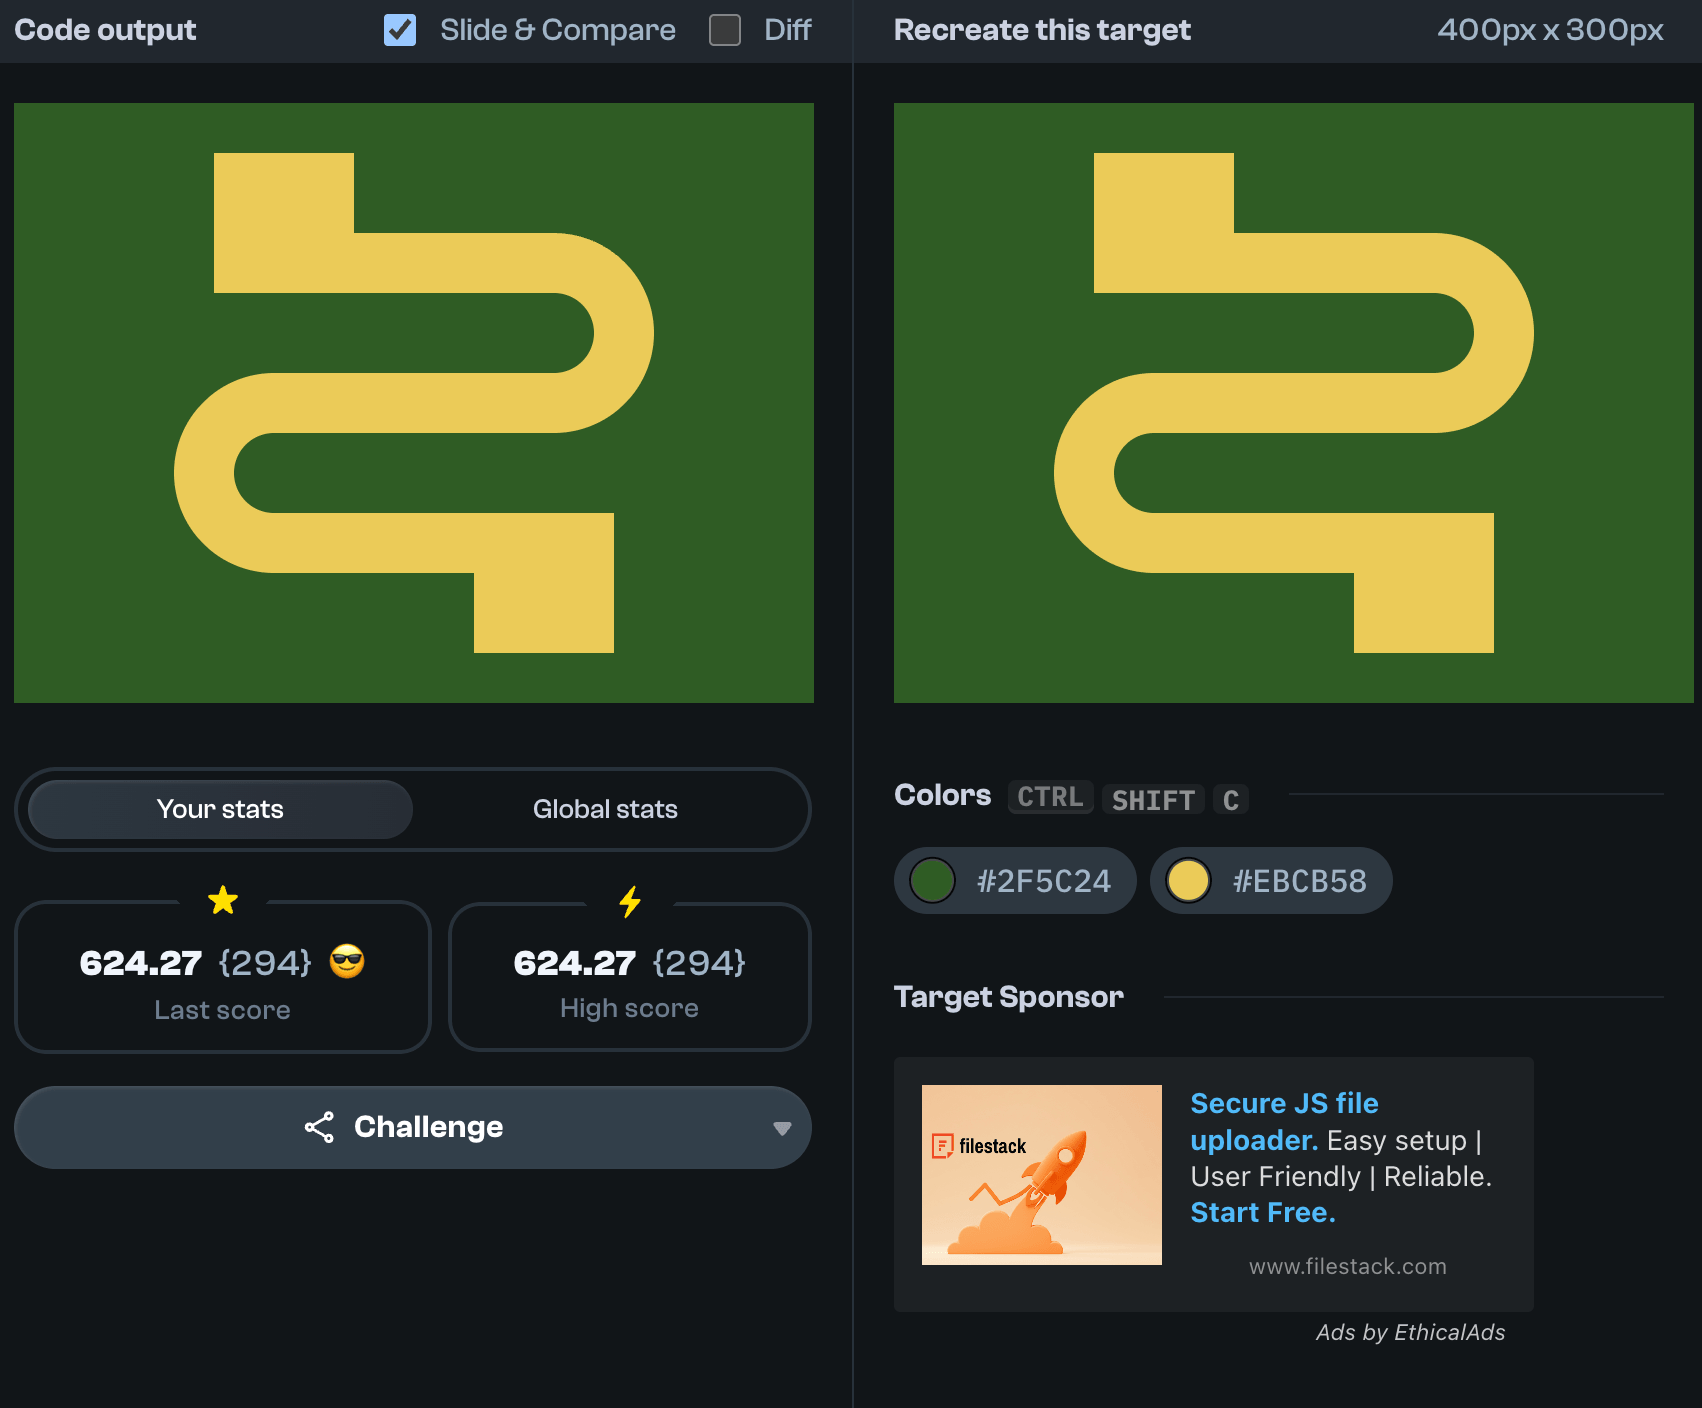Image resolution: width=1702 pixels, height=1408 pixels.
Task: Click the gold star icon above Last score
Action: (223, 900)
